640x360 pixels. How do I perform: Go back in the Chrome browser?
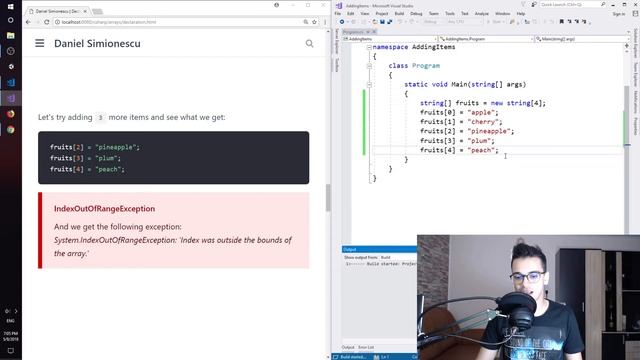point(28,22)
